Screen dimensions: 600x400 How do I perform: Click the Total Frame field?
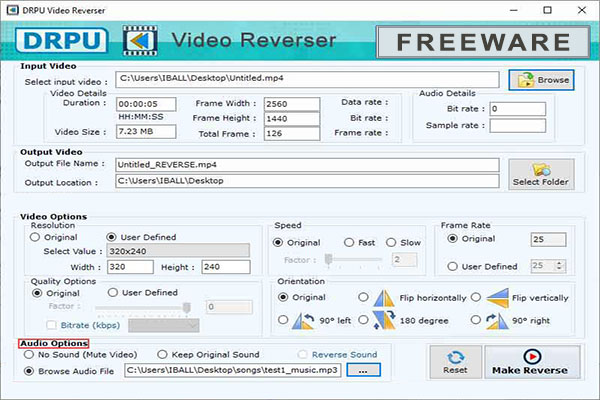click(x=292, y=134)
